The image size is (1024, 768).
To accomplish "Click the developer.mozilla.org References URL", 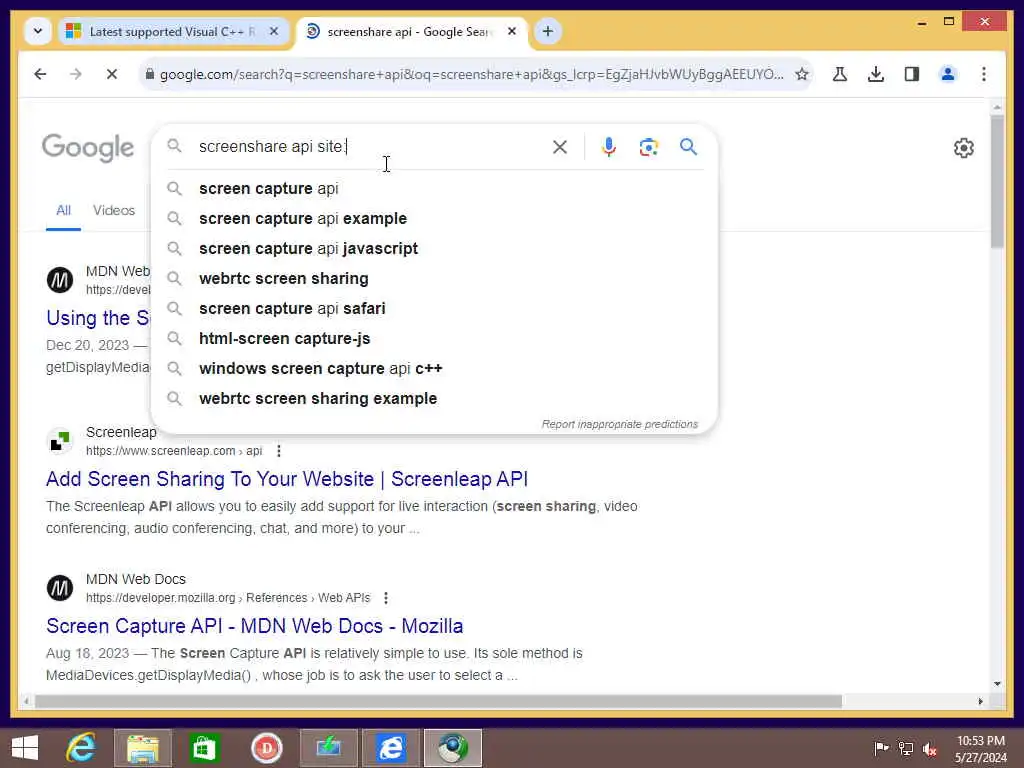I will [x=228, y=598].
